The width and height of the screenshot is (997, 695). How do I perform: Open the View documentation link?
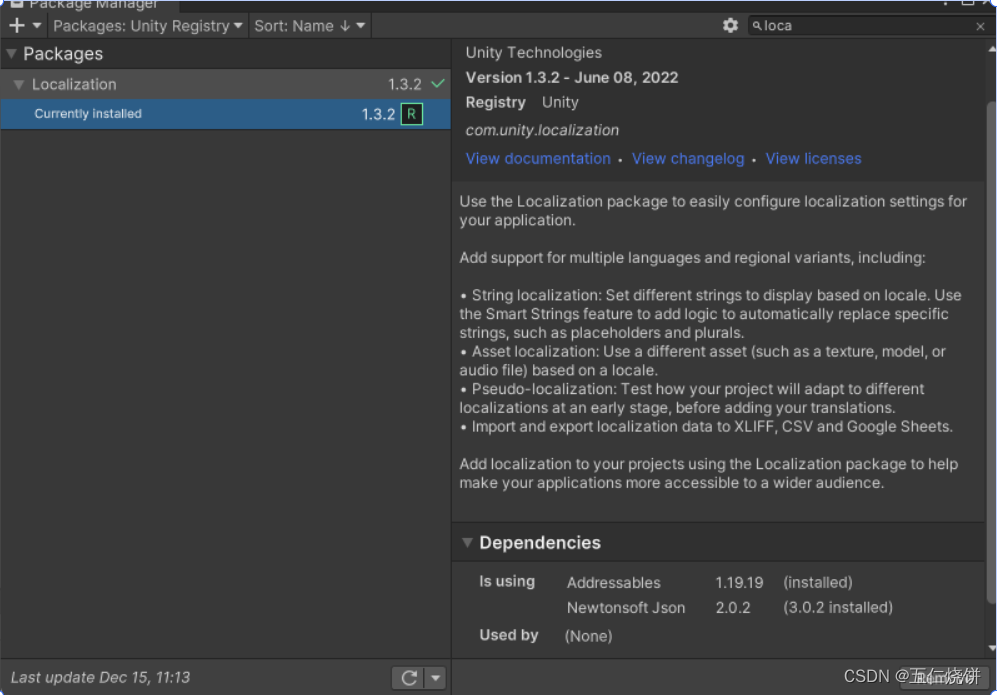pyautogui.click(x=538, y=159)
